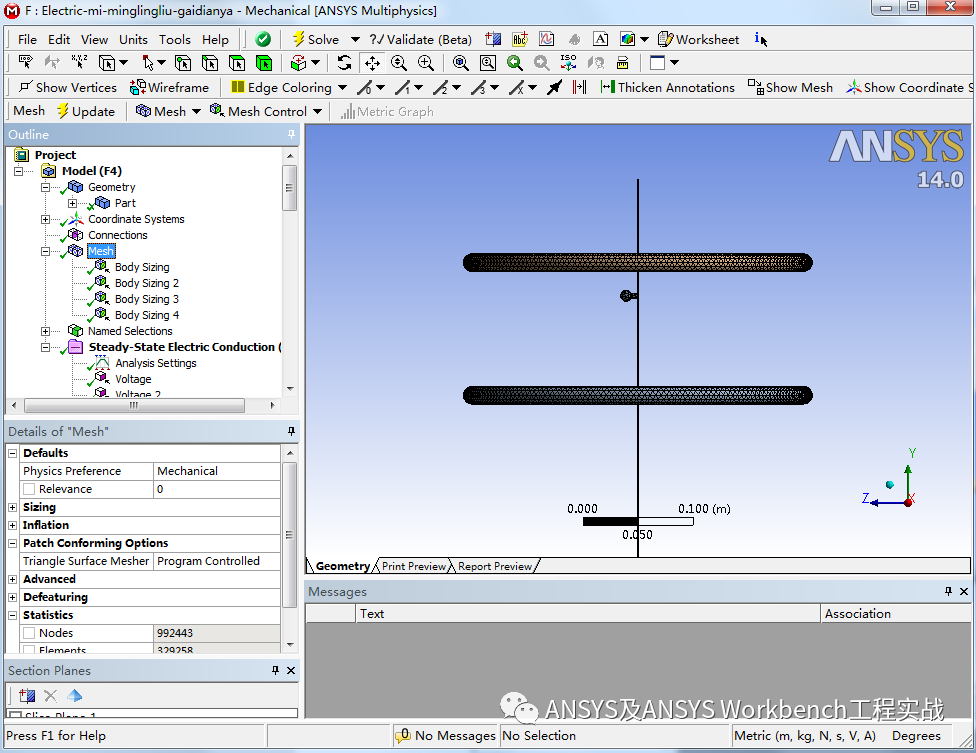Click the Abc tag annotation icon
The image size is (976, 753).
click(x=520, y=39)
